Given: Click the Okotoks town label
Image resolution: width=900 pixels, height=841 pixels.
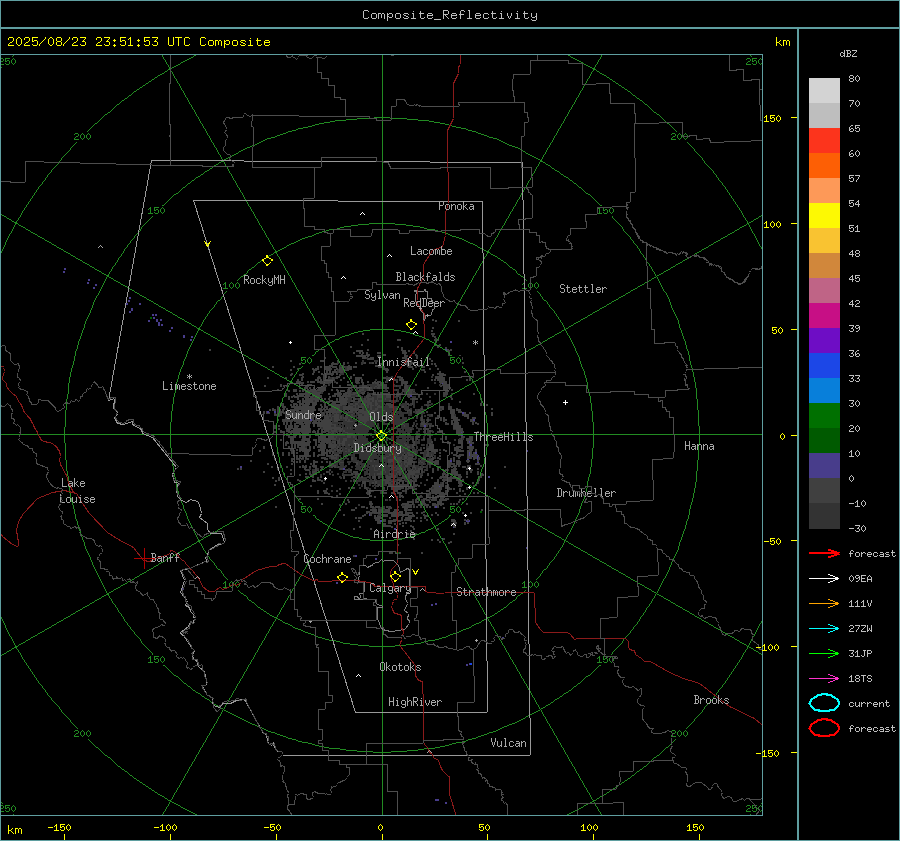Looking at the screenshot, I should [x=400, y=667].
